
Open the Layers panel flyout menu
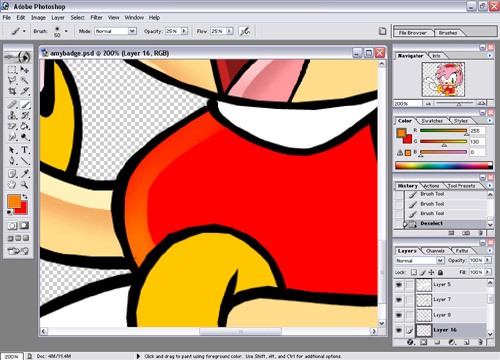click(x=490, y=251)
